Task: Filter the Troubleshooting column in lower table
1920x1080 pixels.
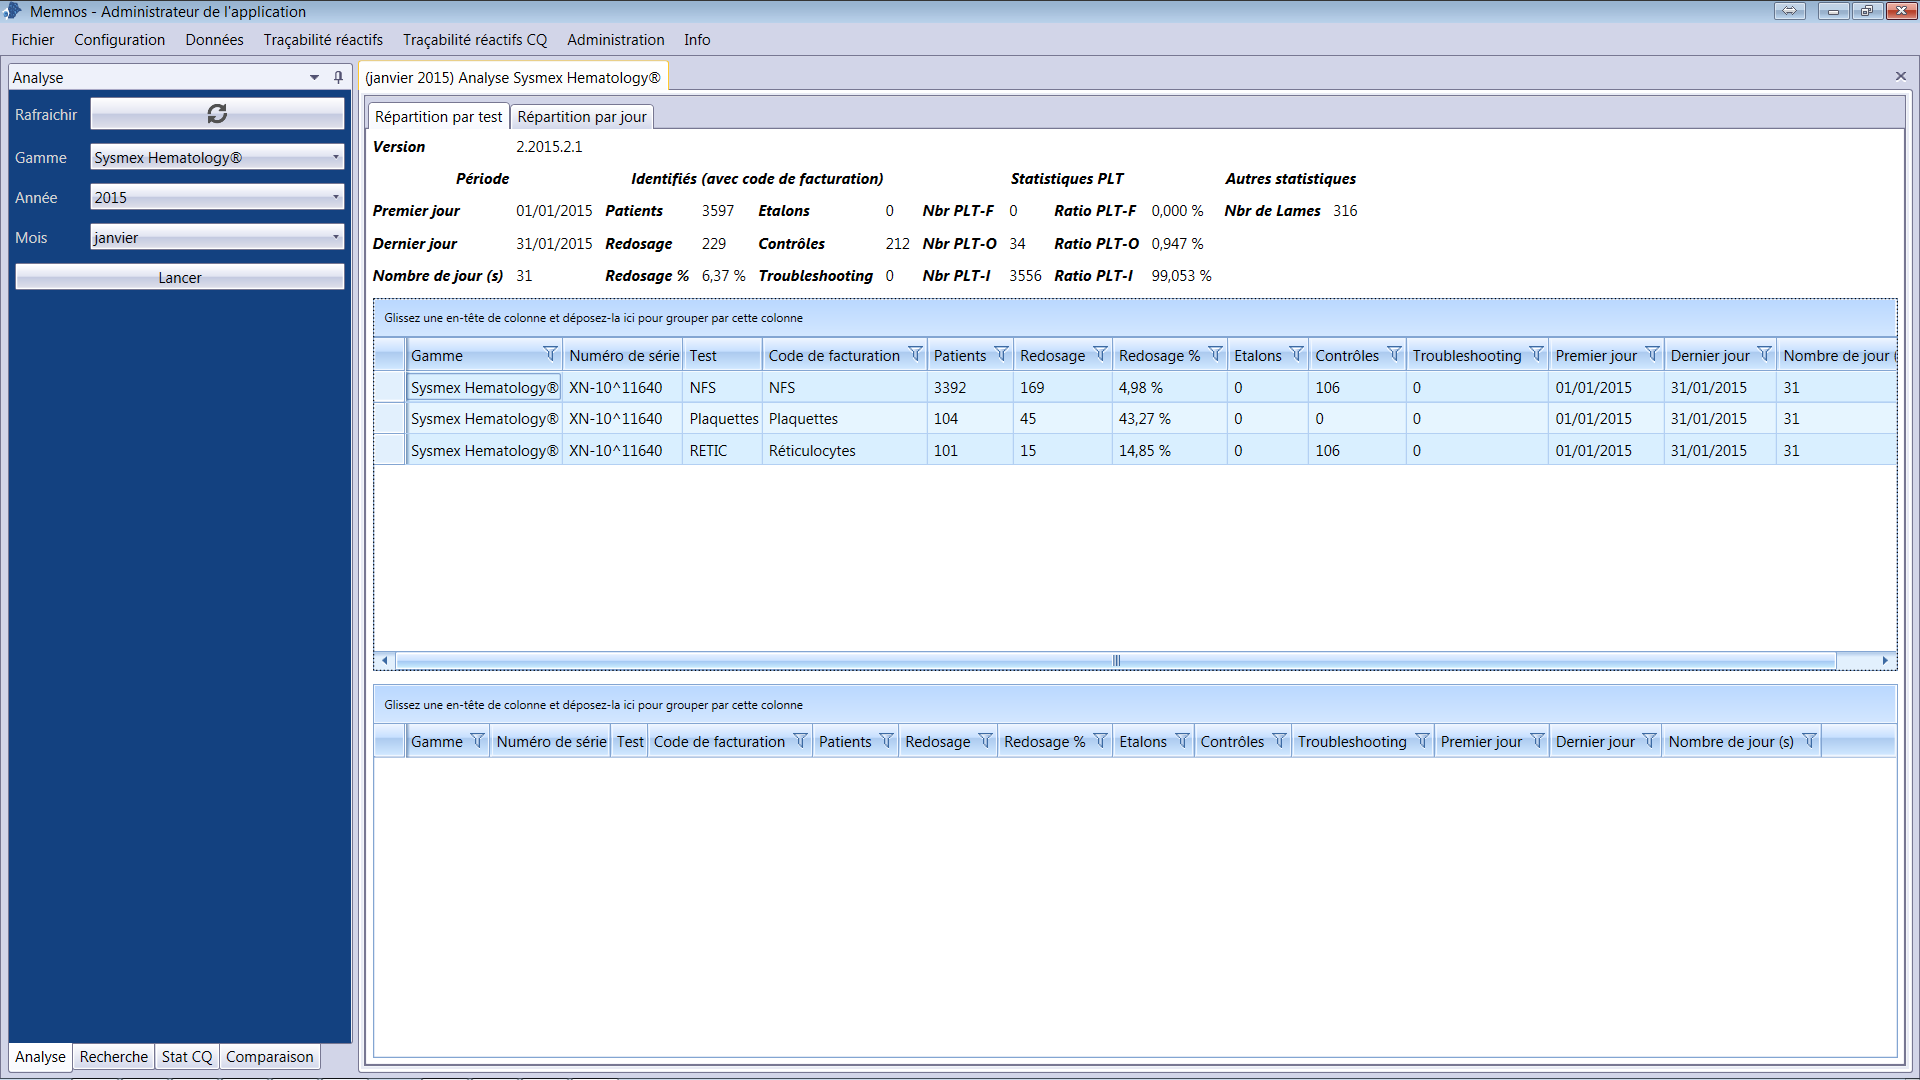Action: (1422, 741)
